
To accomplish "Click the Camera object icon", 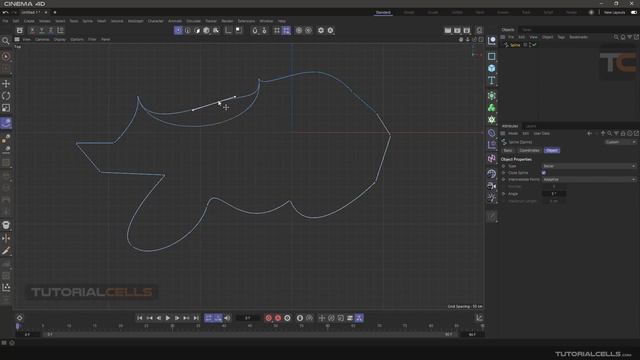I will pyautogui.click(x=491, y=186).
